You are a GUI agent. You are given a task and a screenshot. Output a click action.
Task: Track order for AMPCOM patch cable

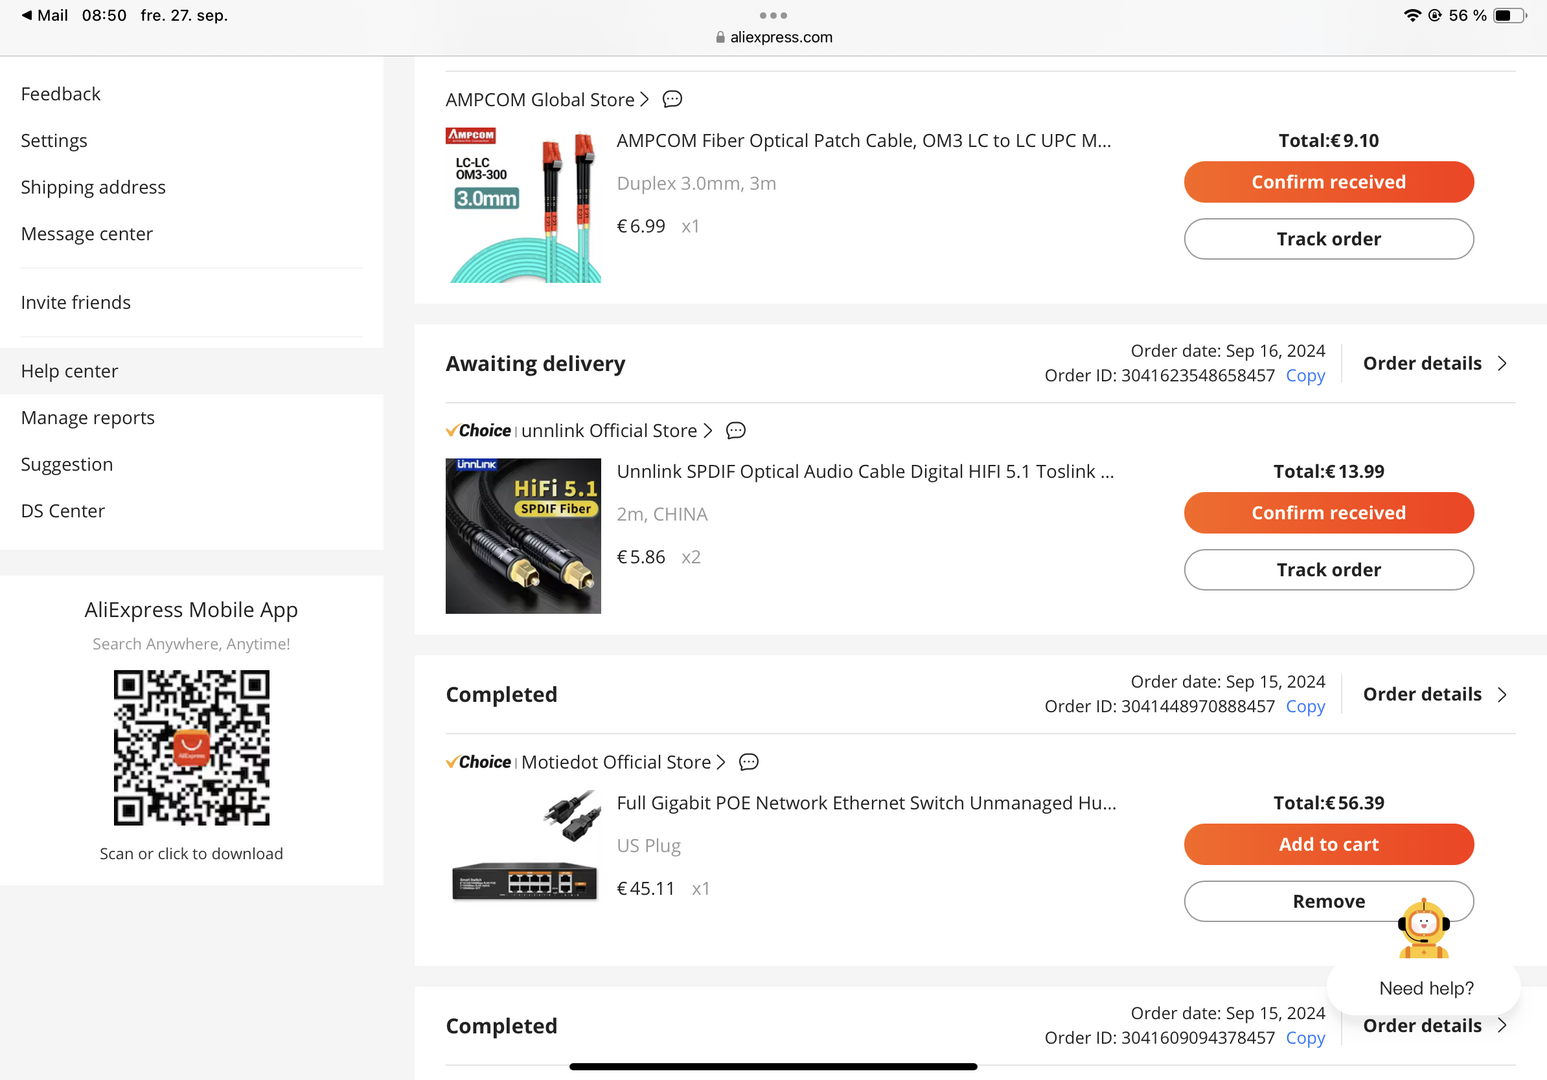click(1328, 239)
